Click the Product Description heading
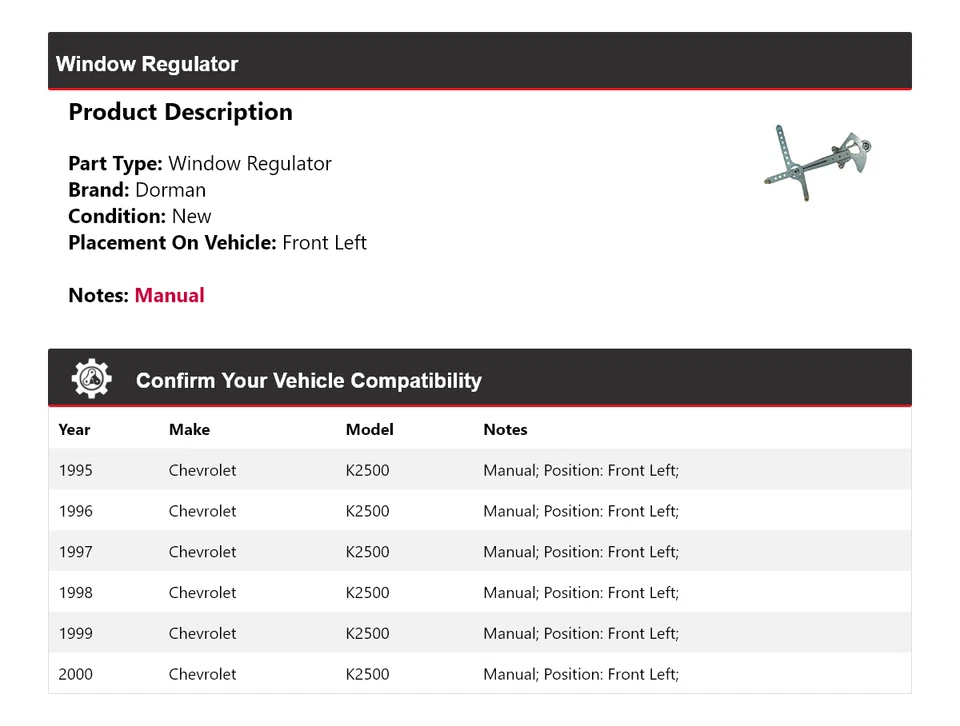Screen dimensions: 960x726 180,112
